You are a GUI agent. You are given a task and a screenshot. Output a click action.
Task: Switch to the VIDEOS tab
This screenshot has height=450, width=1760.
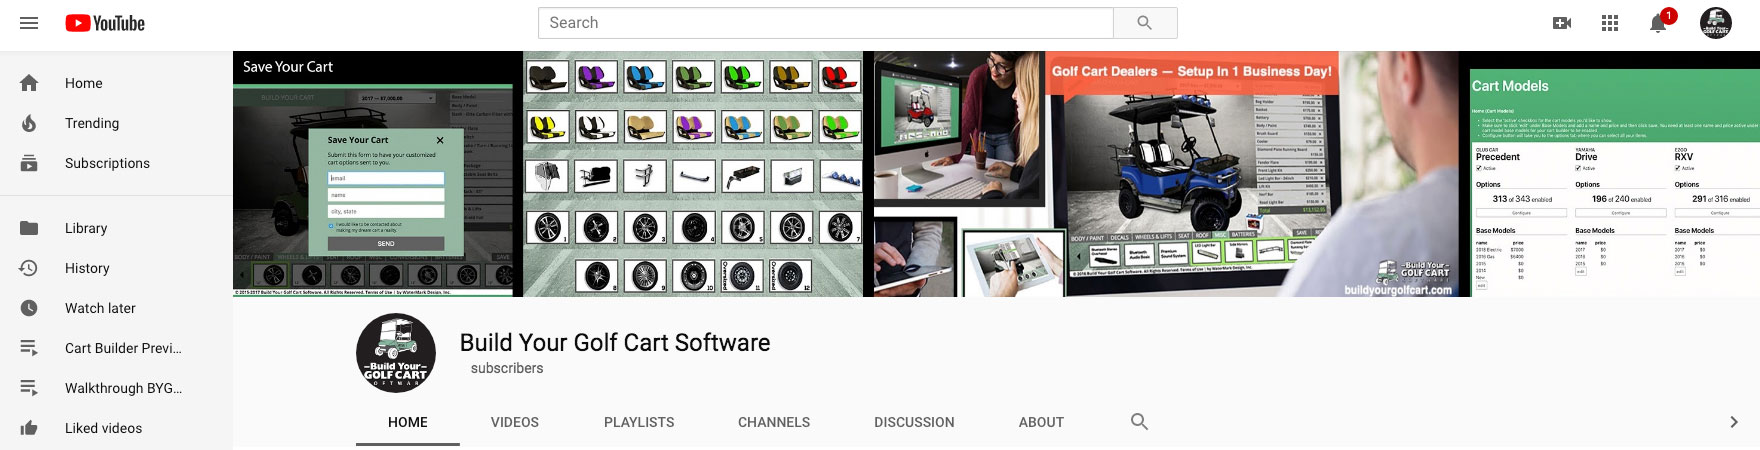point(515,422)
